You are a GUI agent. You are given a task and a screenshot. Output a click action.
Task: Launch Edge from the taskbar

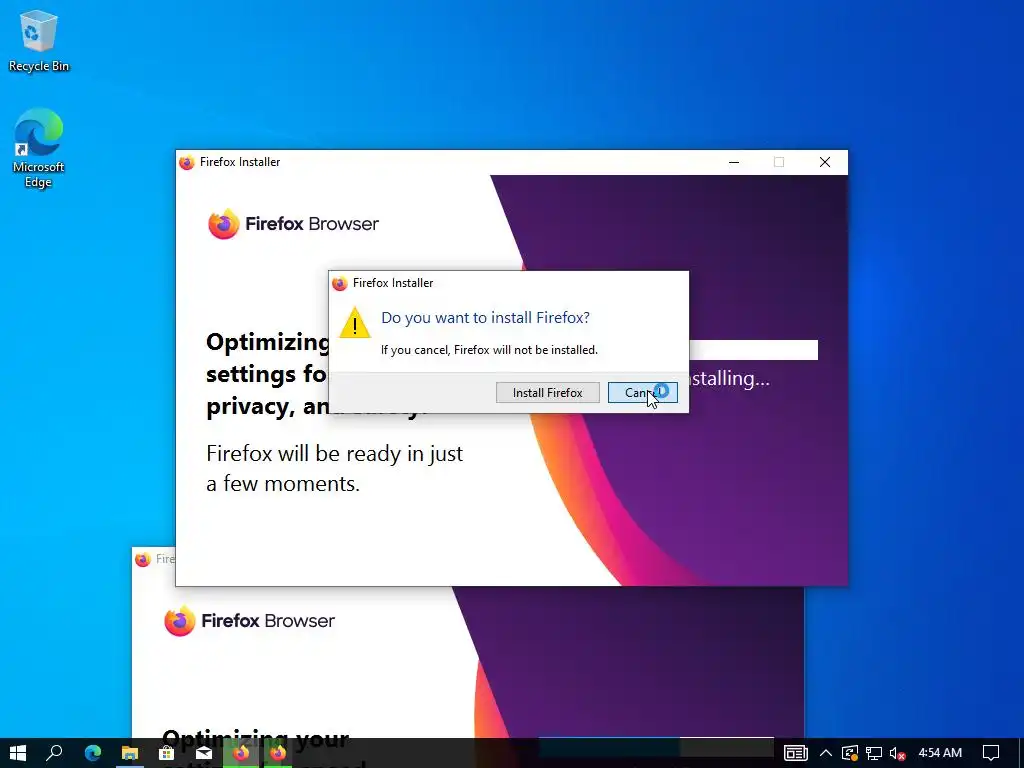pyautogui.click(x=93, y=753)
